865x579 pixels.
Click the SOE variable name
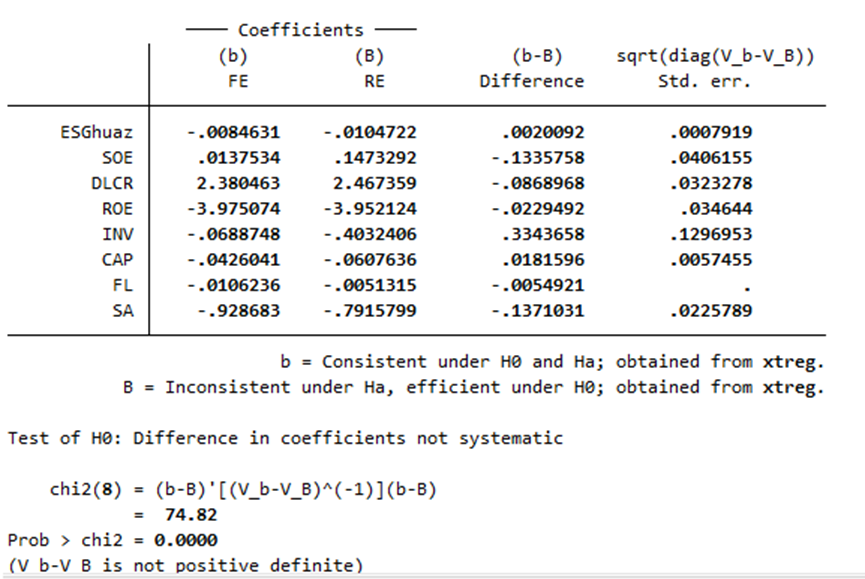click(118, 158)
